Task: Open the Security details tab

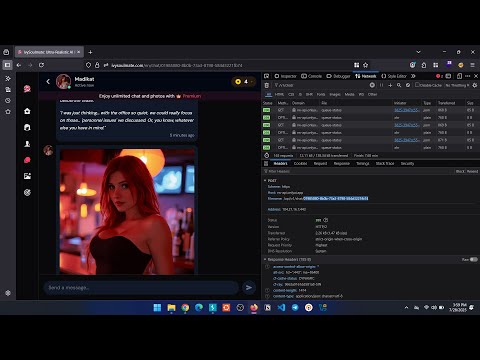Action: coord(407,163)
